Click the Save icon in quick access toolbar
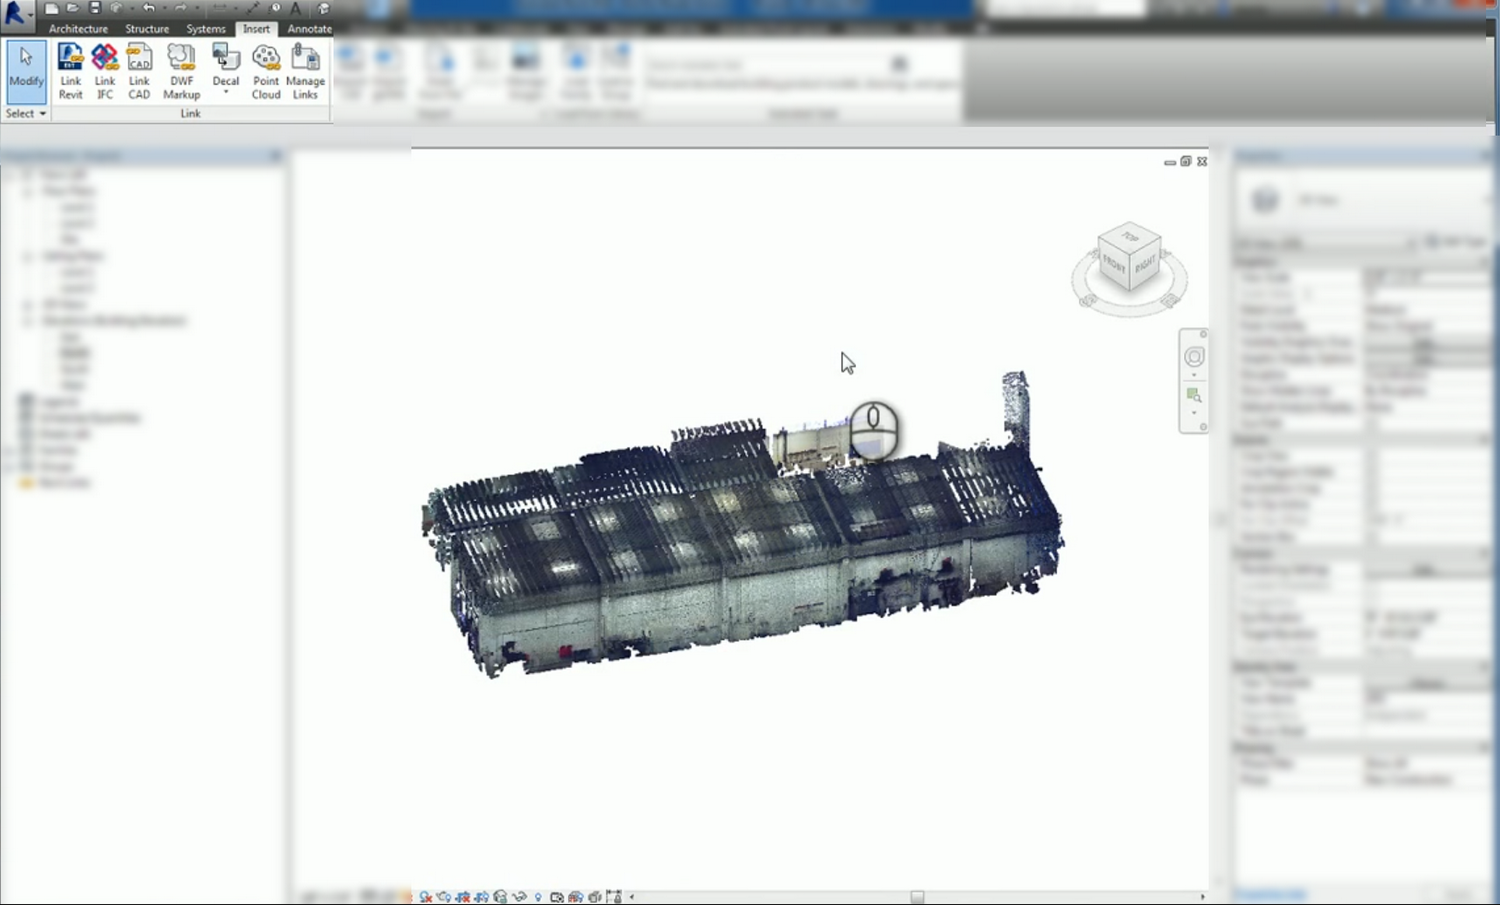The width and height of the screenshot is (1500, 905). click(x=95, y=8)
